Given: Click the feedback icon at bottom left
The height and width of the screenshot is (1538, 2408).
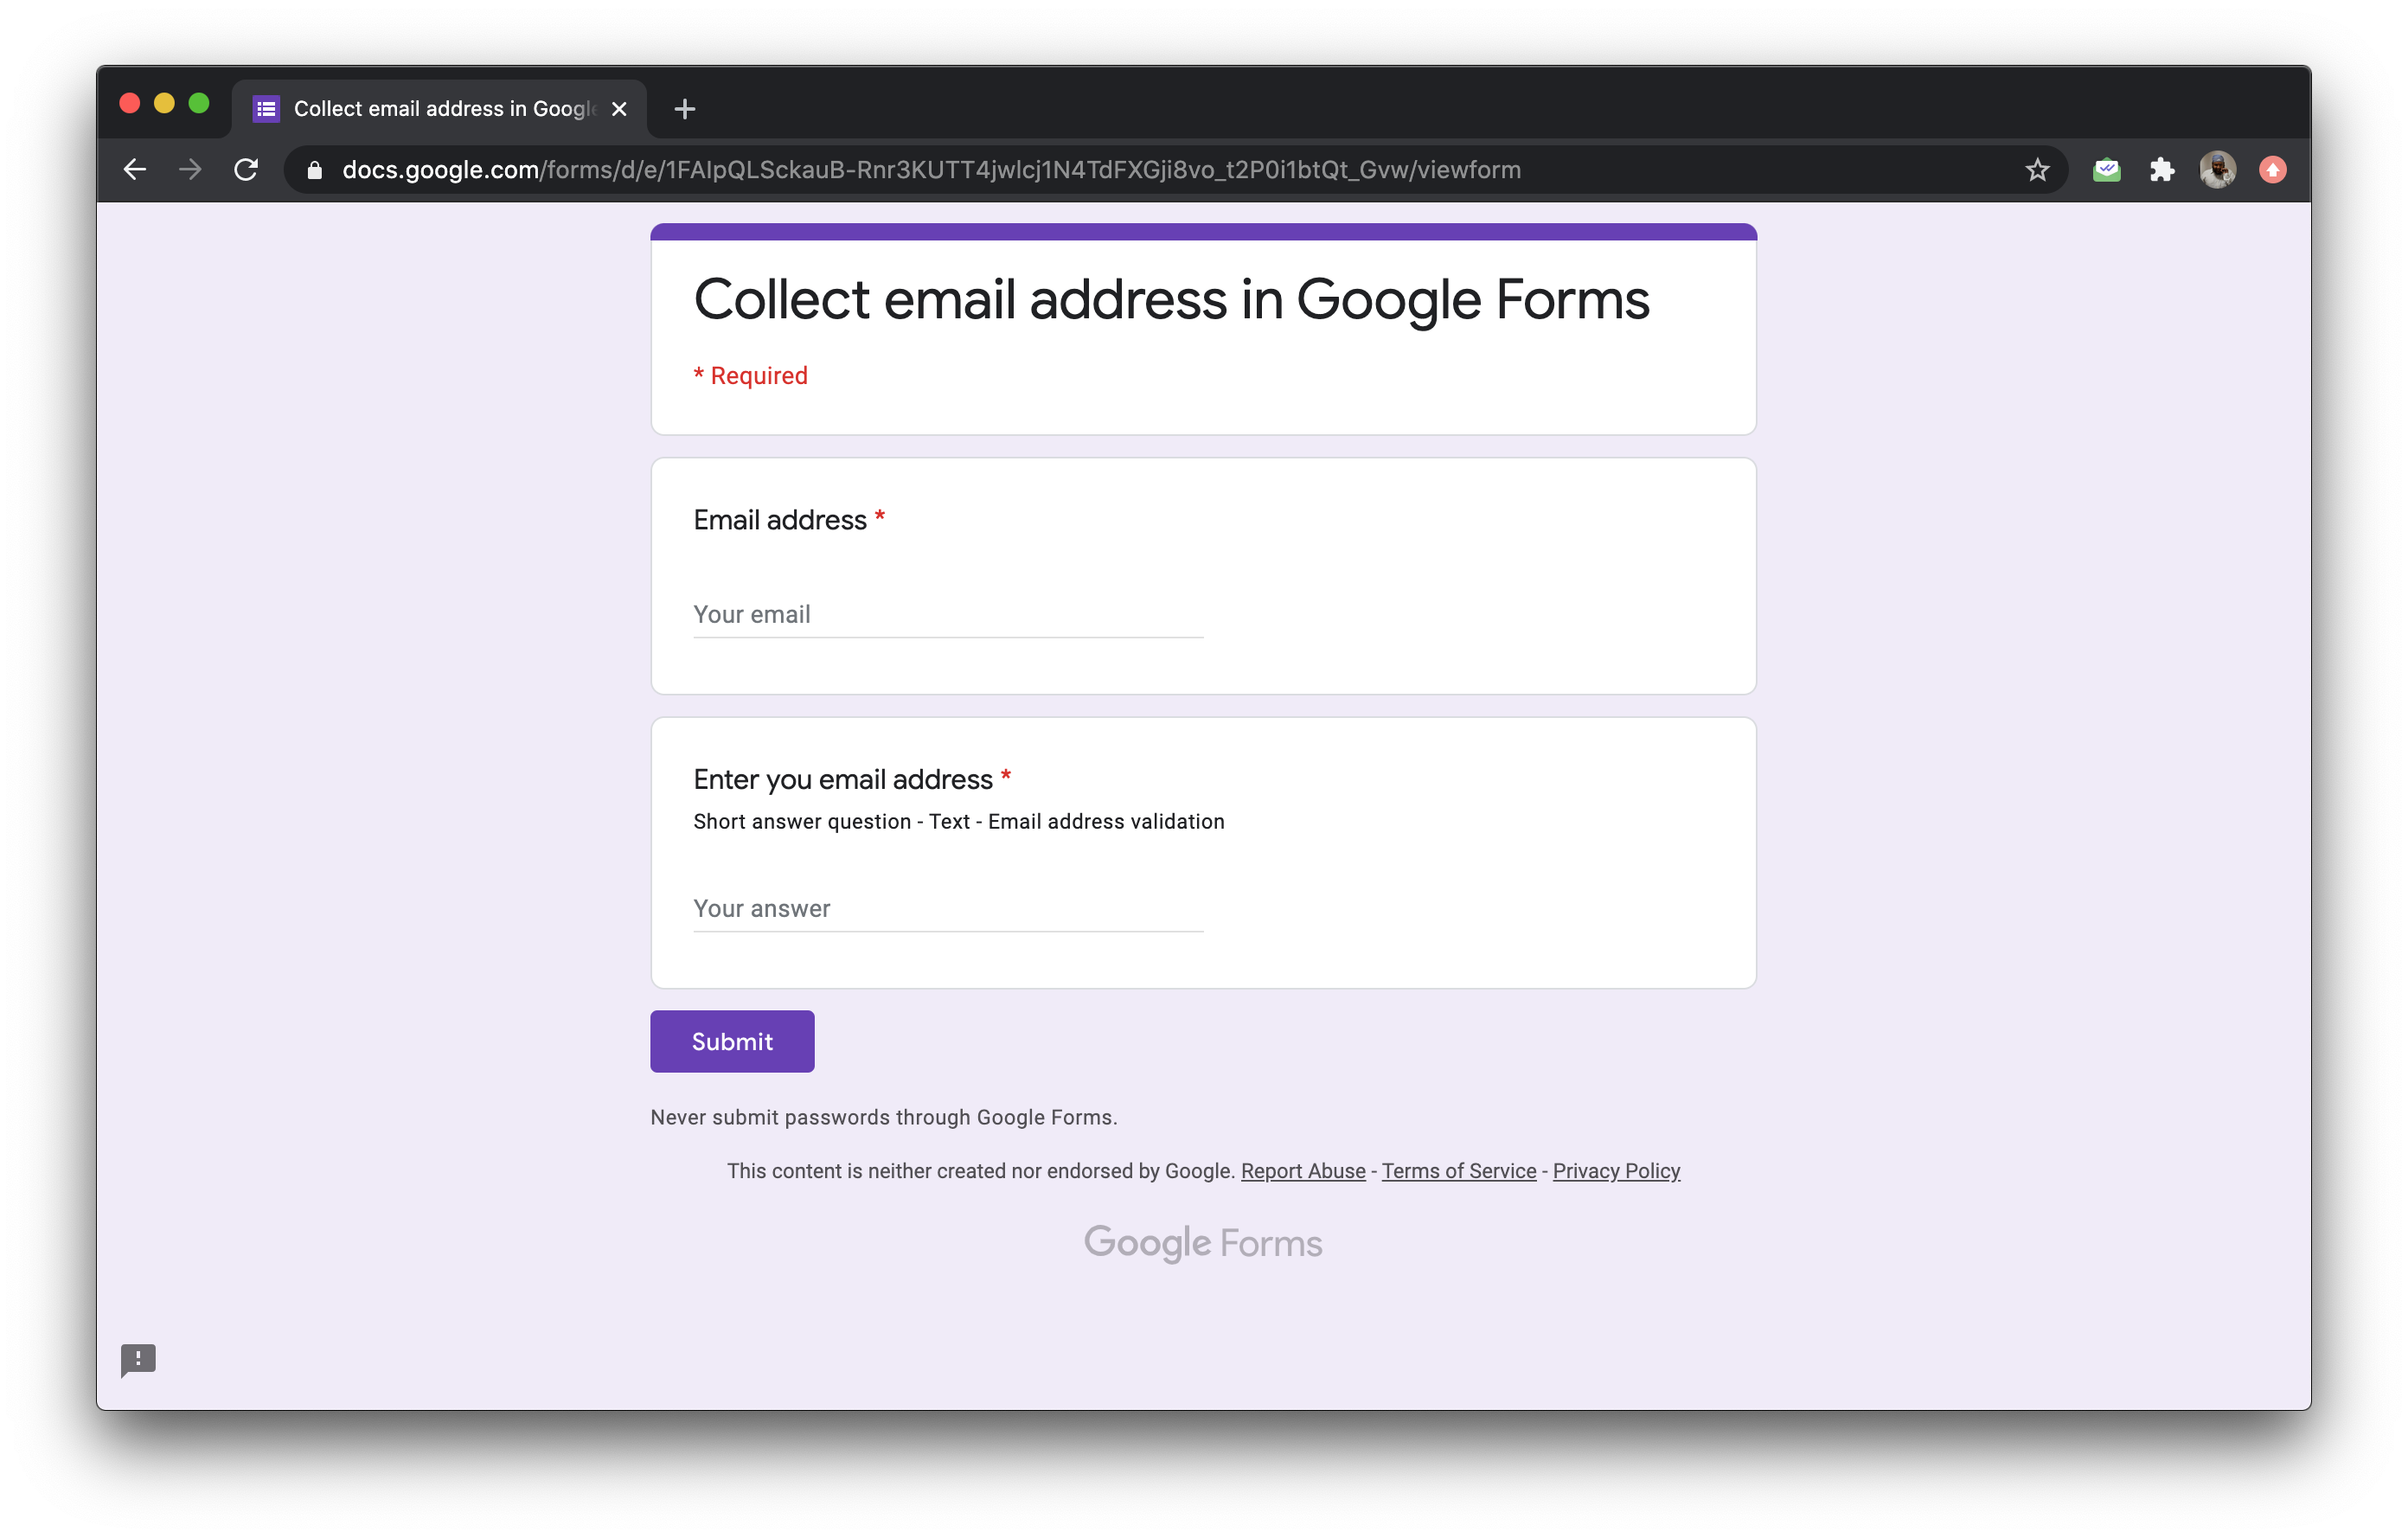Looking at the screenshot, I should coord(138,1359).
